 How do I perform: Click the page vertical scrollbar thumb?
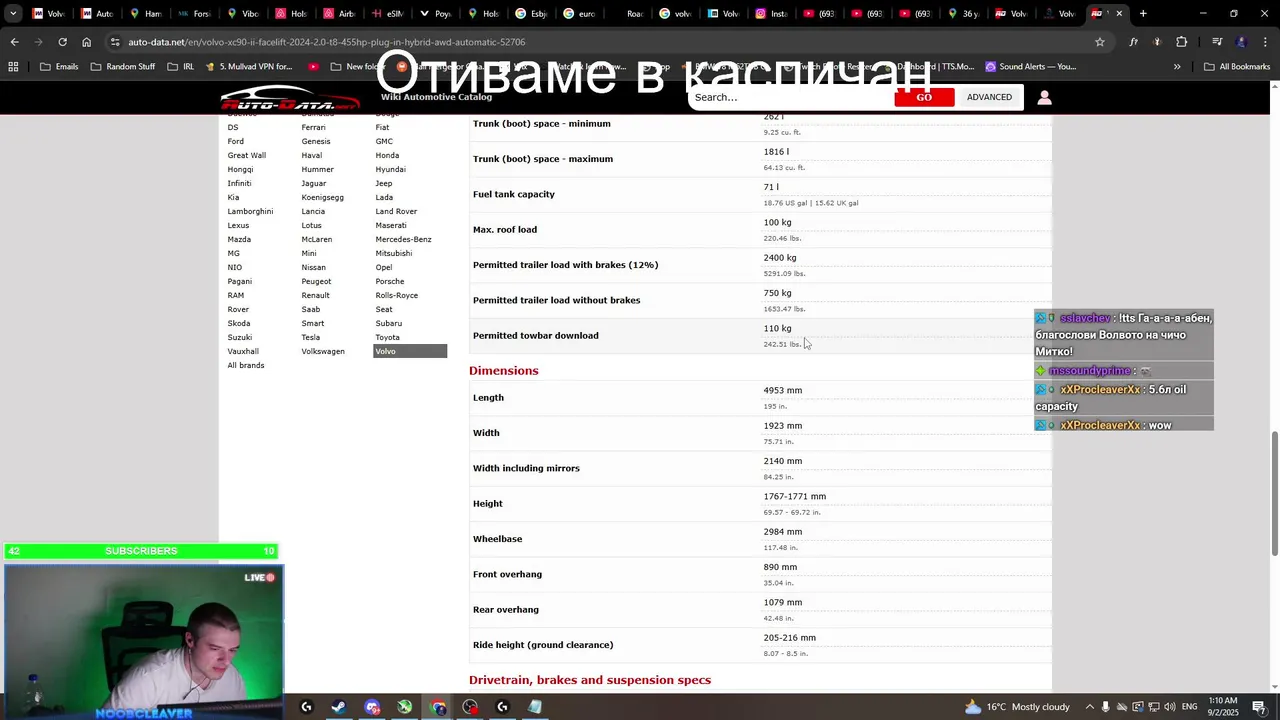point(1274,493)
